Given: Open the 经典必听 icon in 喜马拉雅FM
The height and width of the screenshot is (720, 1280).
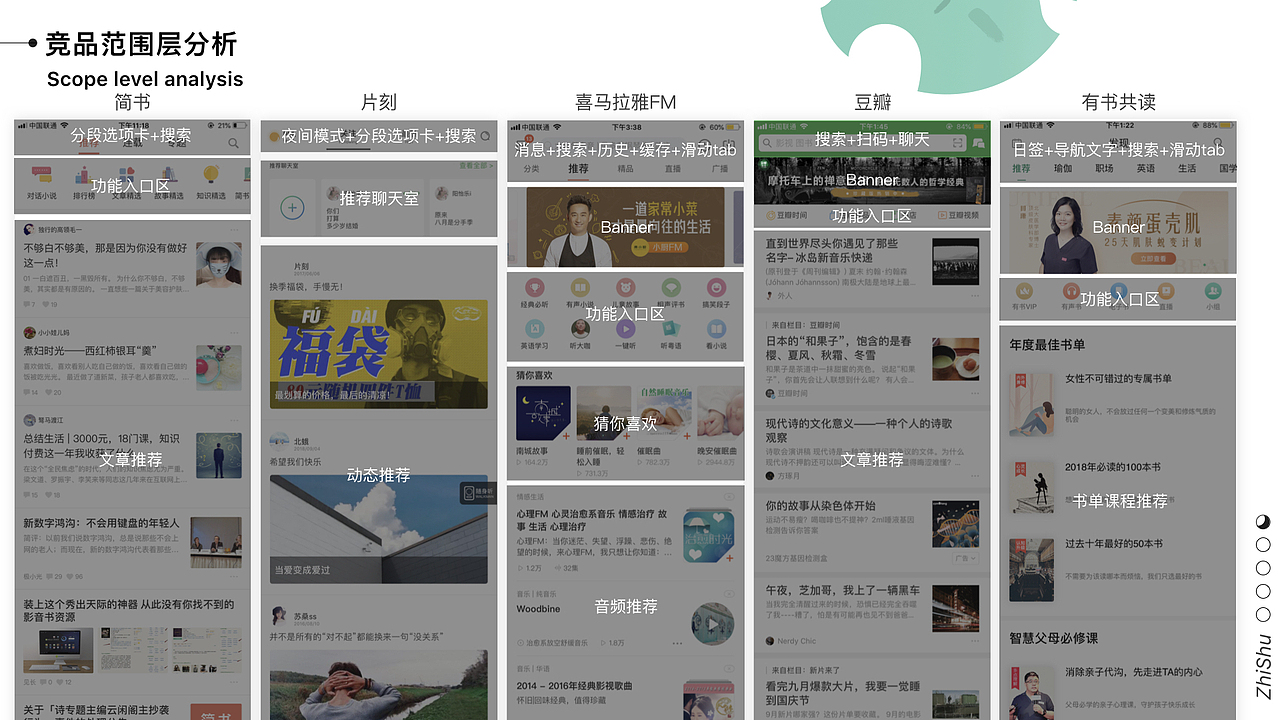Looking at the screenshot, I should pos(534,287).
